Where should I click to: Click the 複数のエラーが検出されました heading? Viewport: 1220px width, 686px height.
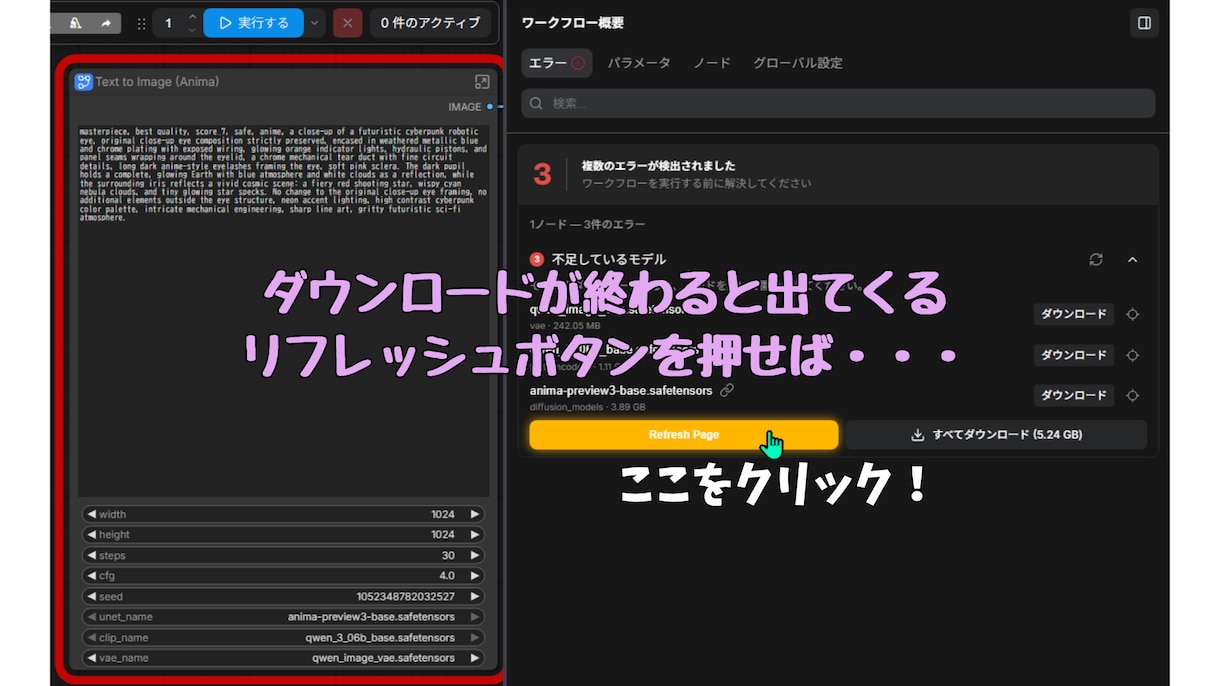click(x=659, y=166)
